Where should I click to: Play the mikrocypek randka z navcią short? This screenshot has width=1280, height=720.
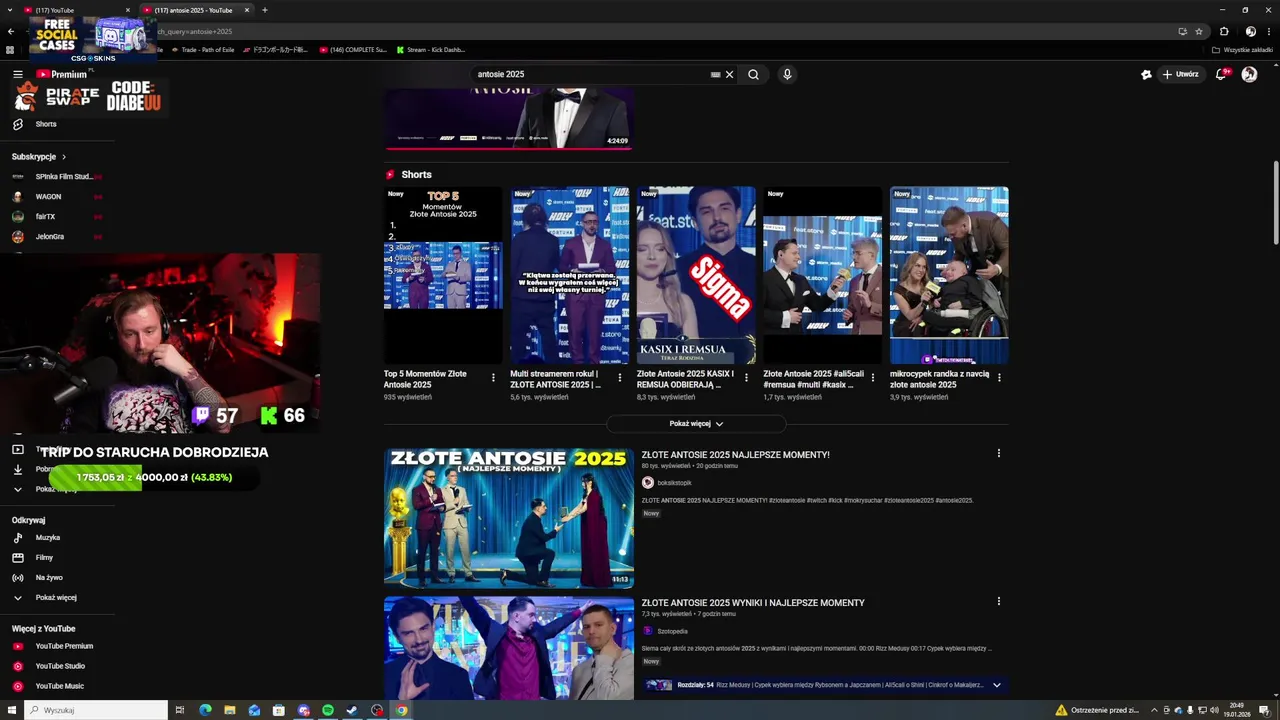click(949, 275)
